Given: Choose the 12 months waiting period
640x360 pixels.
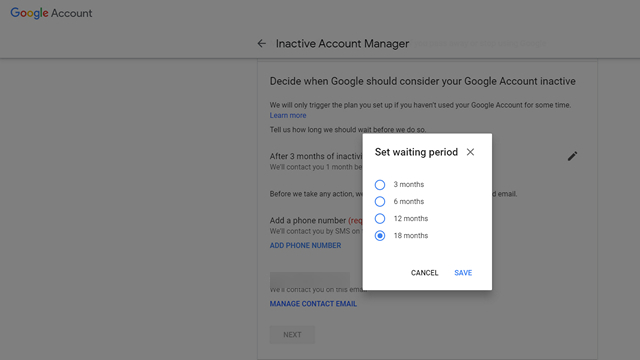Looking at the screenshot, I should coord(380,219).
